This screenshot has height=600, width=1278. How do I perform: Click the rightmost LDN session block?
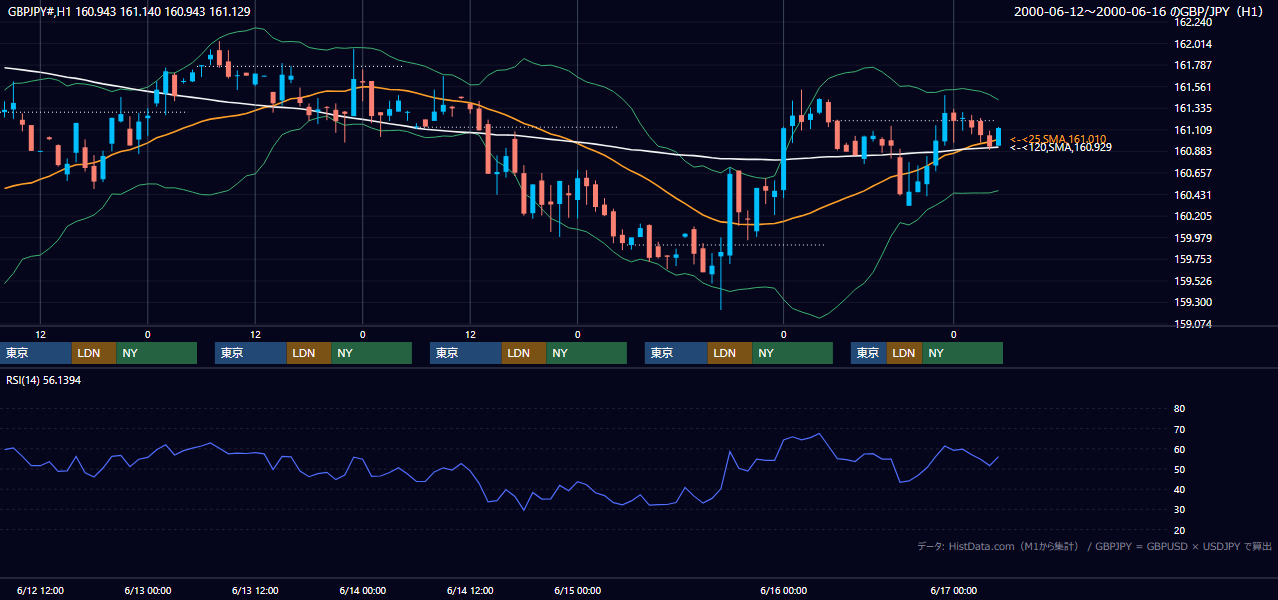pyautogui.click(x=904, y=353)
